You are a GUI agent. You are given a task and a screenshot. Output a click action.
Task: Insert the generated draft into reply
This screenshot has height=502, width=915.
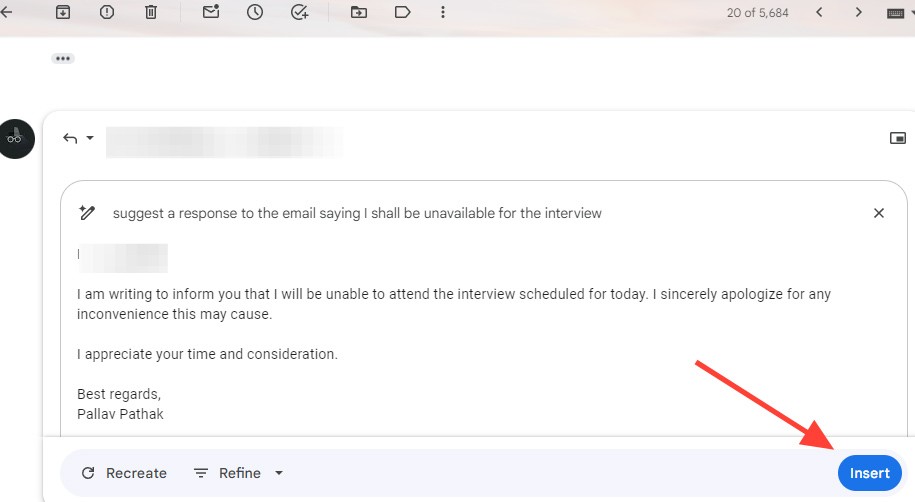[869, 473]
